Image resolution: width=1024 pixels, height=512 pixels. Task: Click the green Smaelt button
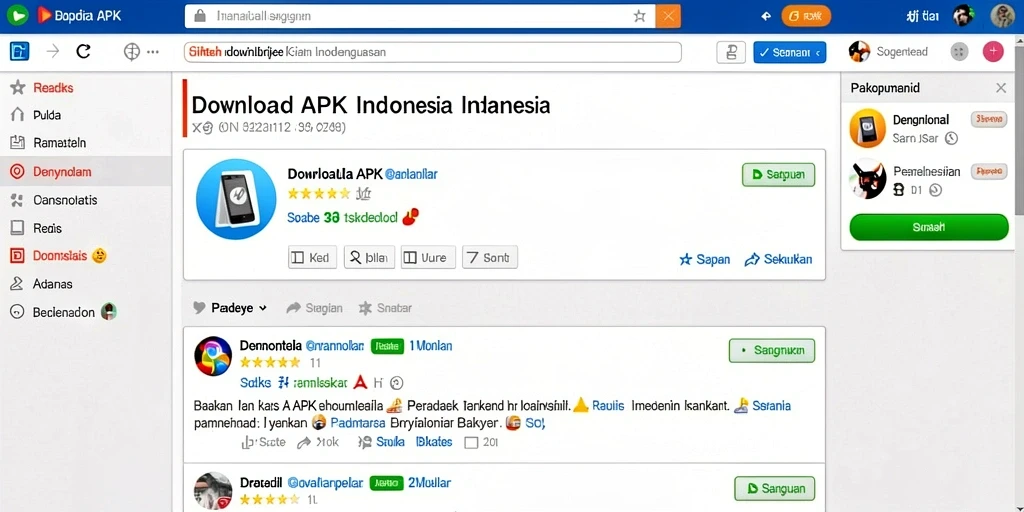click(929, 227)
